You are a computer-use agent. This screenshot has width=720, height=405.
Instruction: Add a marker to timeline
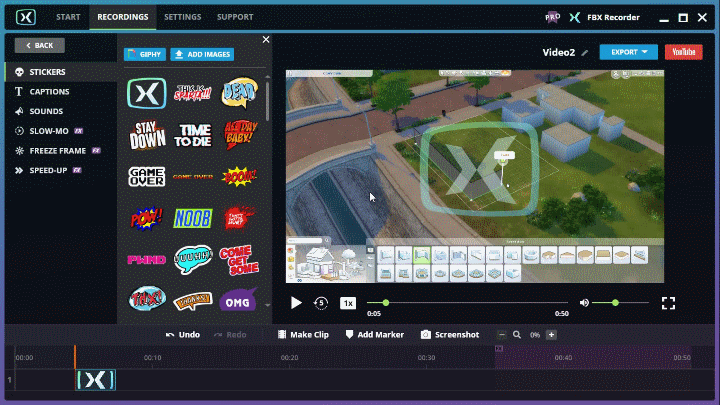[375, 335]
